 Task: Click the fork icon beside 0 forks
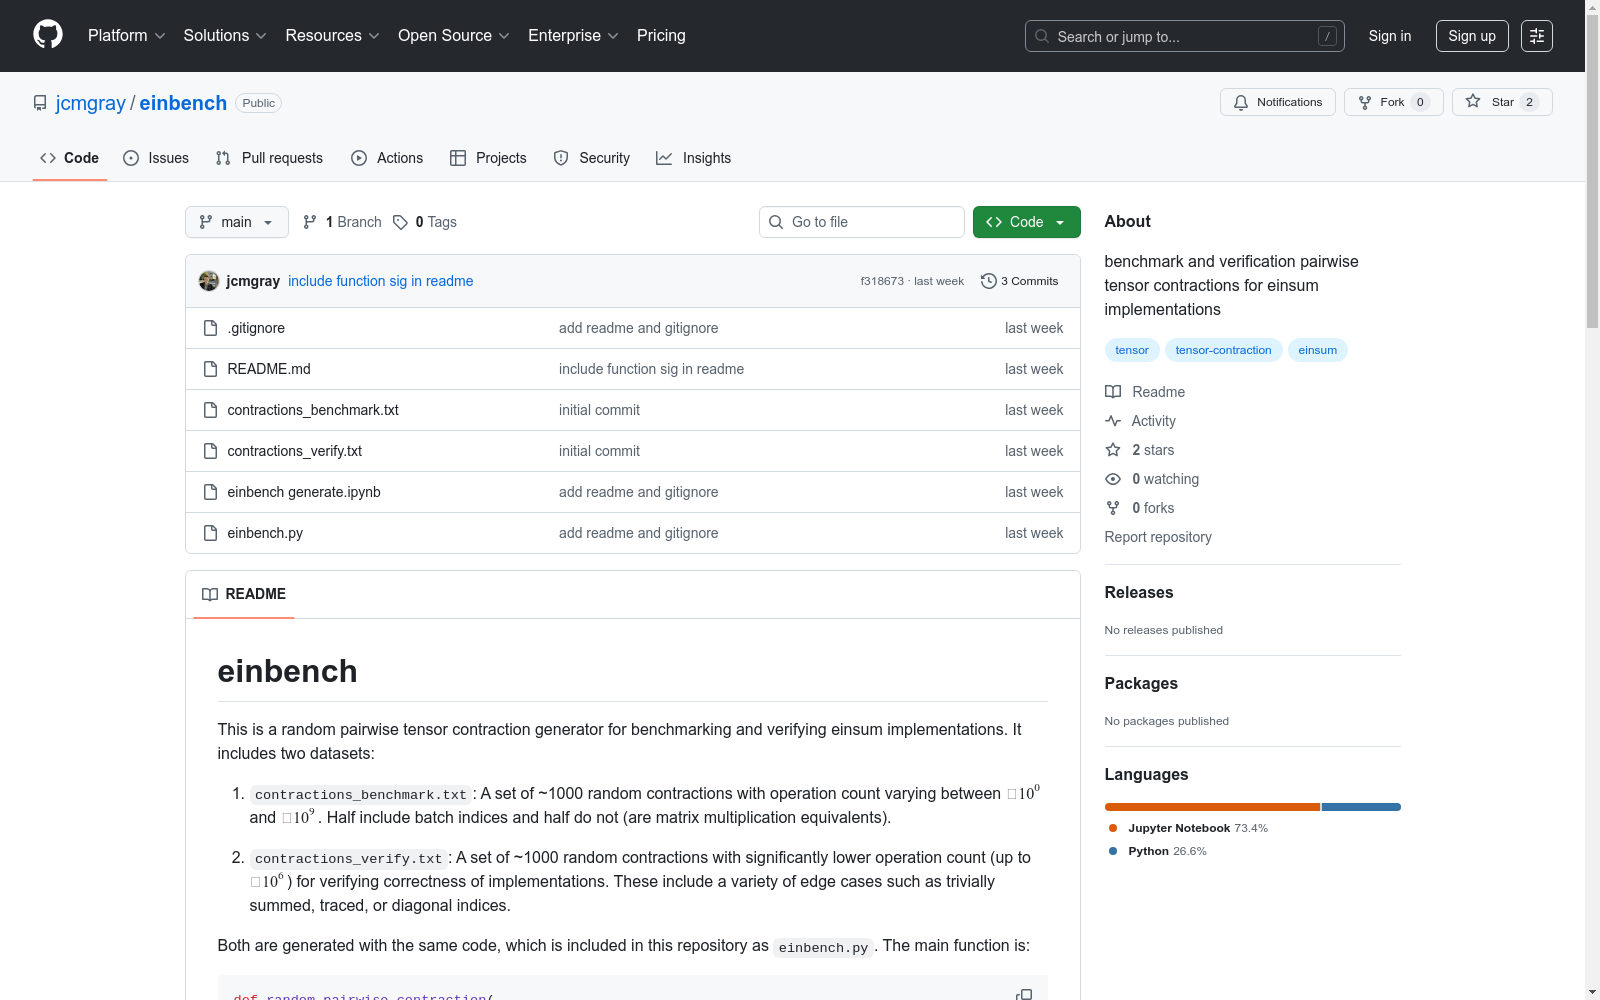tap(1113, 508)
